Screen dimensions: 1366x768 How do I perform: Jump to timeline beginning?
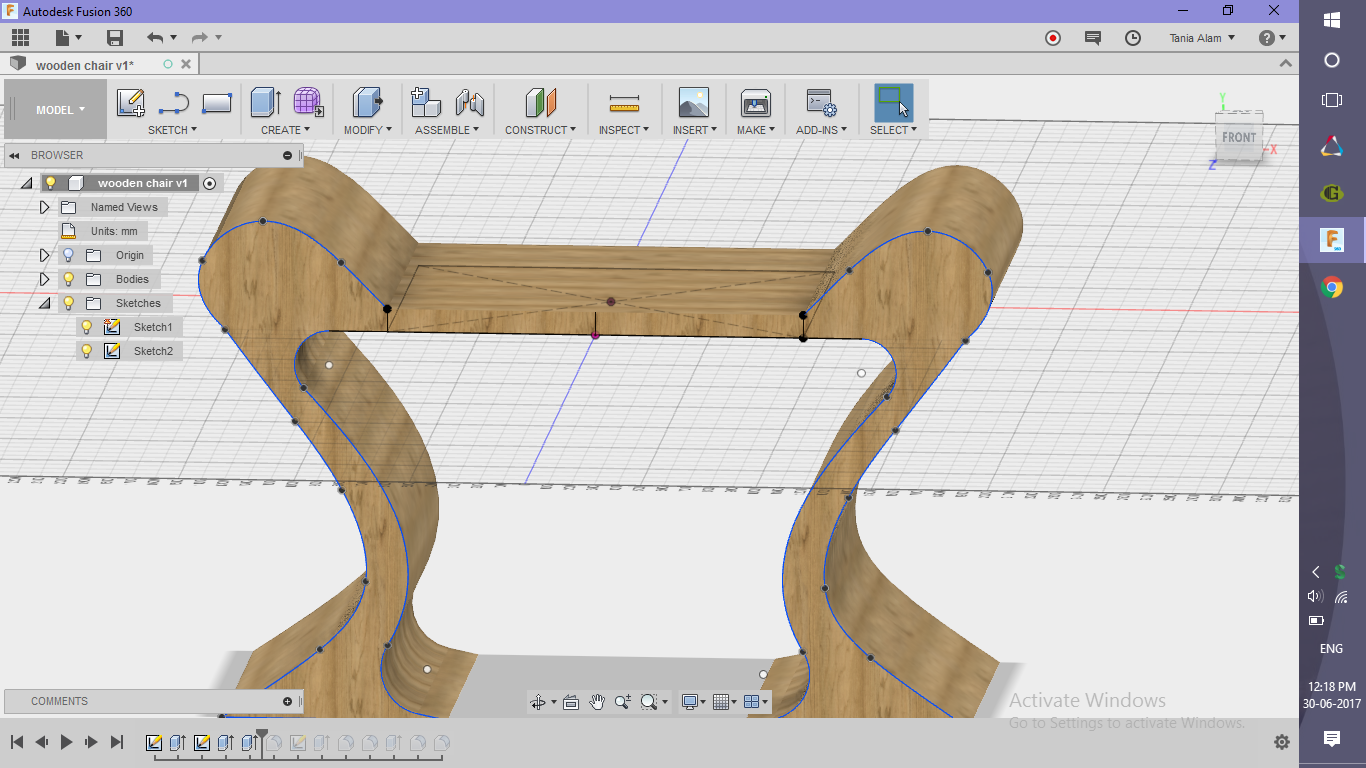click(17, 742)
